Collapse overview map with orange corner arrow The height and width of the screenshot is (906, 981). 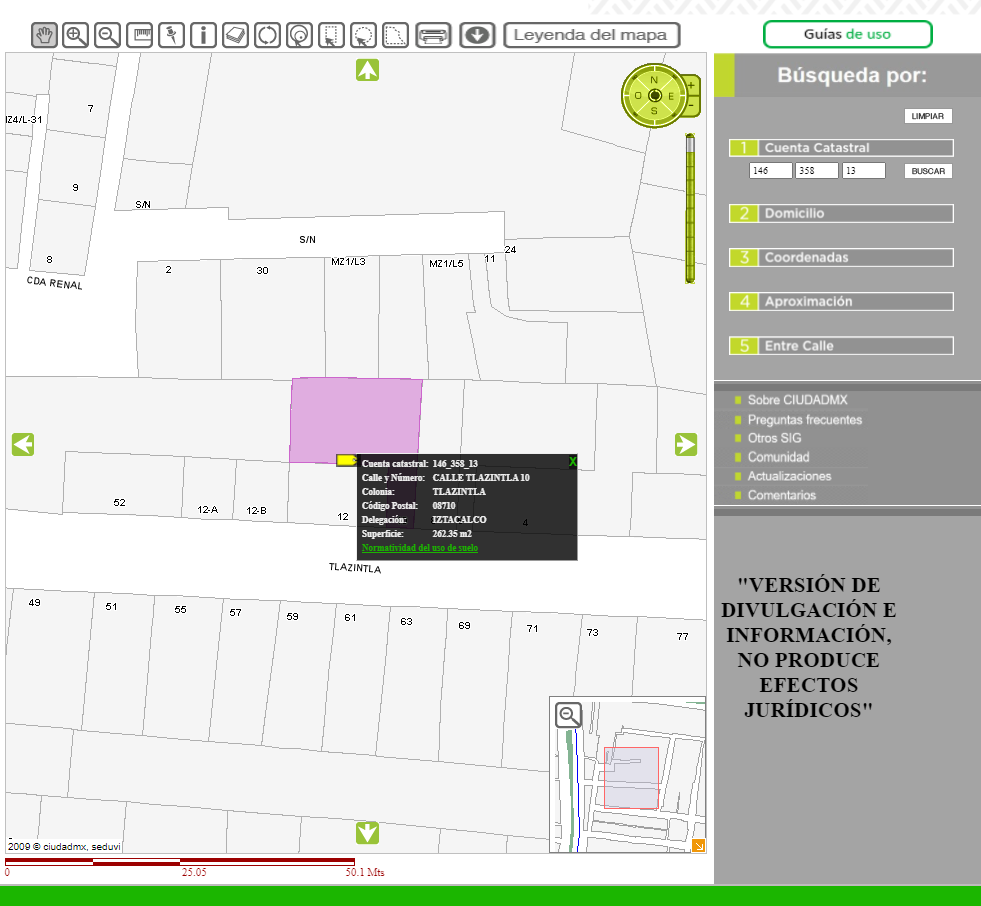(698, 845)
